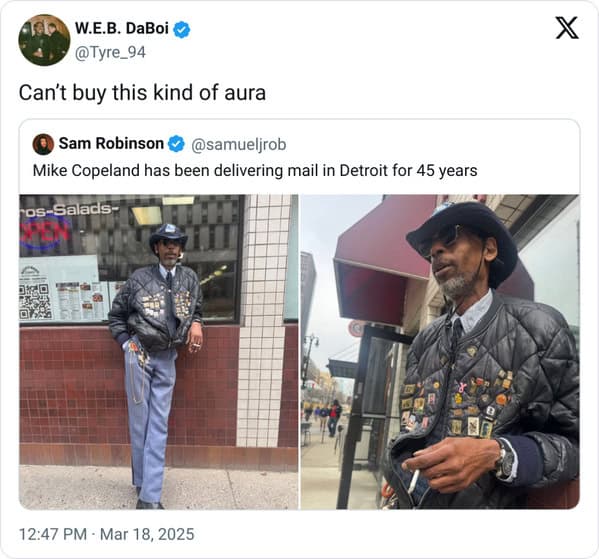Click the Mar 18, 2025 date
The width and height of the screenshot is (599, 559).
pos(147,534)
